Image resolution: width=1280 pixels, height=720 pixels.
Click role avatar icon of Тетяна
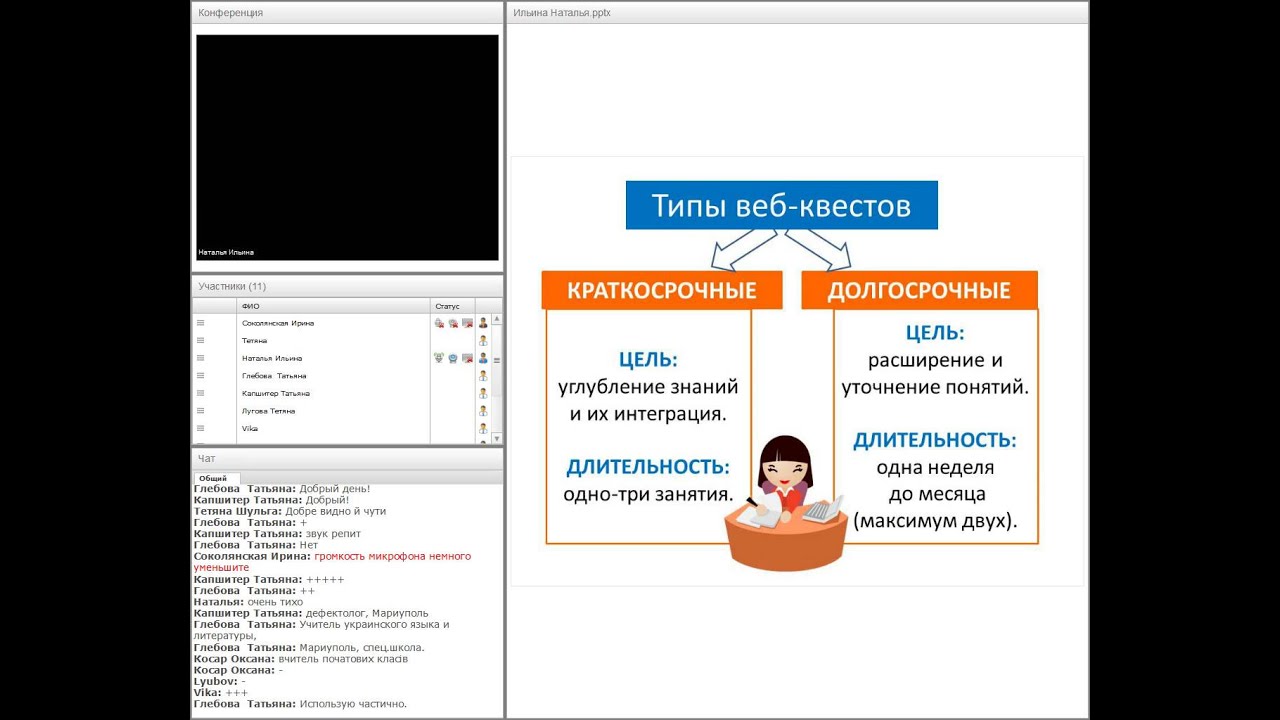click(483, 340)
